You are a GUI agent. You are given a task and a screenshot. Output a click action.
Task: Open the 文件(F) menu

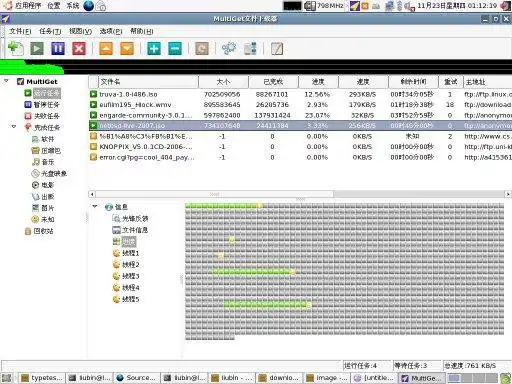coord(20,31)
